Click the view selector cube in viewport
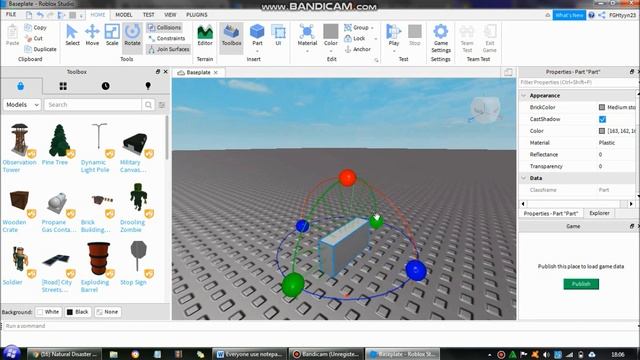The width and height of the screenshot is (640, 360). coord(485,109)
